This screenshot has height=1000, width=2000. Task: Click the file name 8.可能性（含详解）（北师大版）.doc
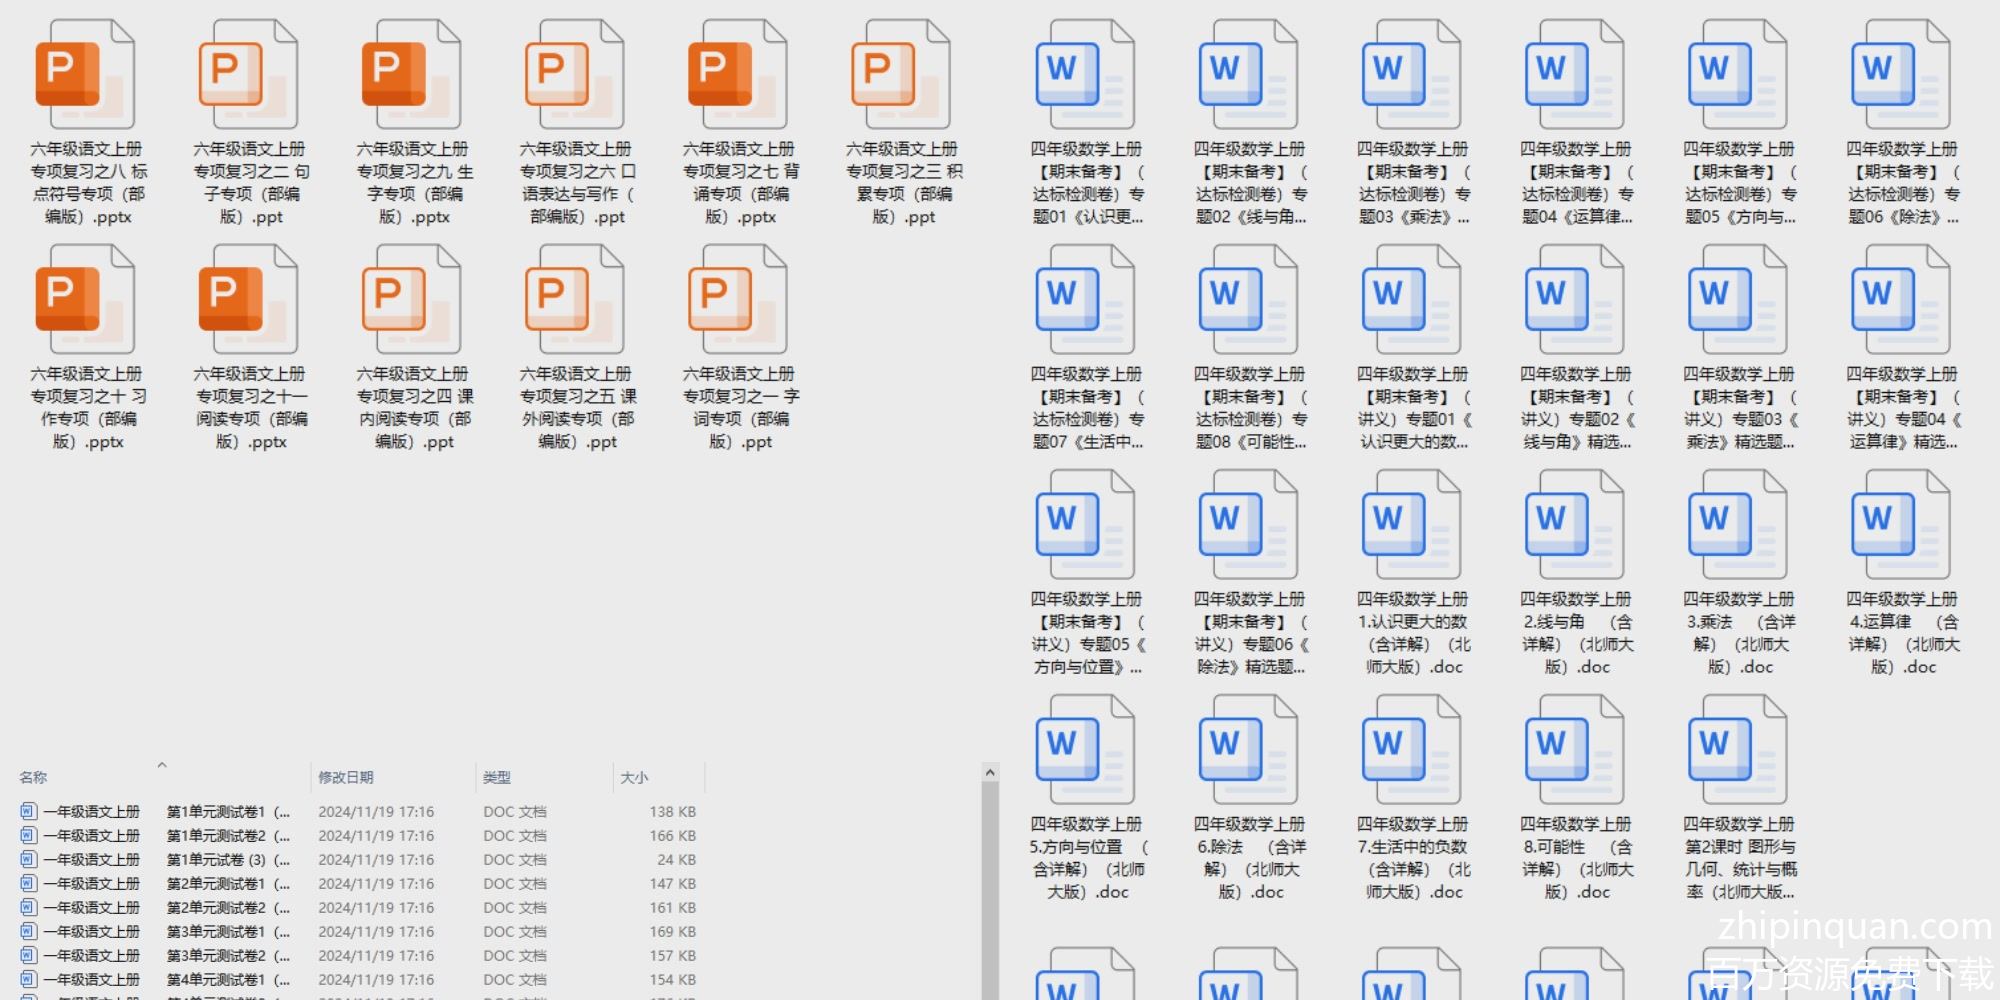pyautogui.click(x=1576, y=858)
